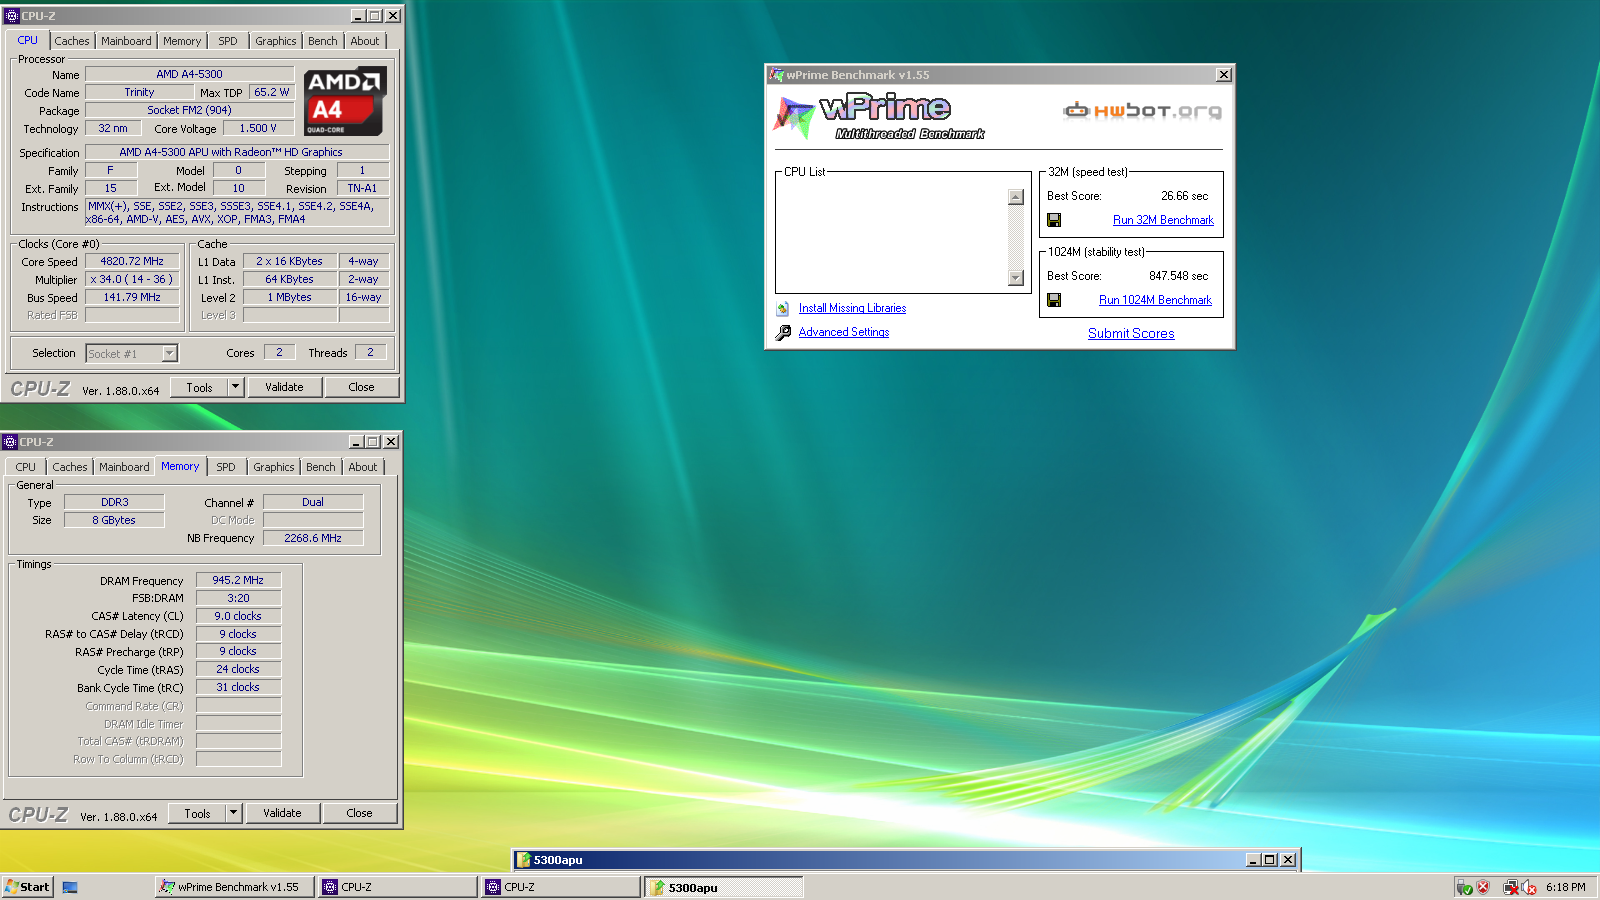
Task: Open Advanced Settings link
Action: pos(844,332)
